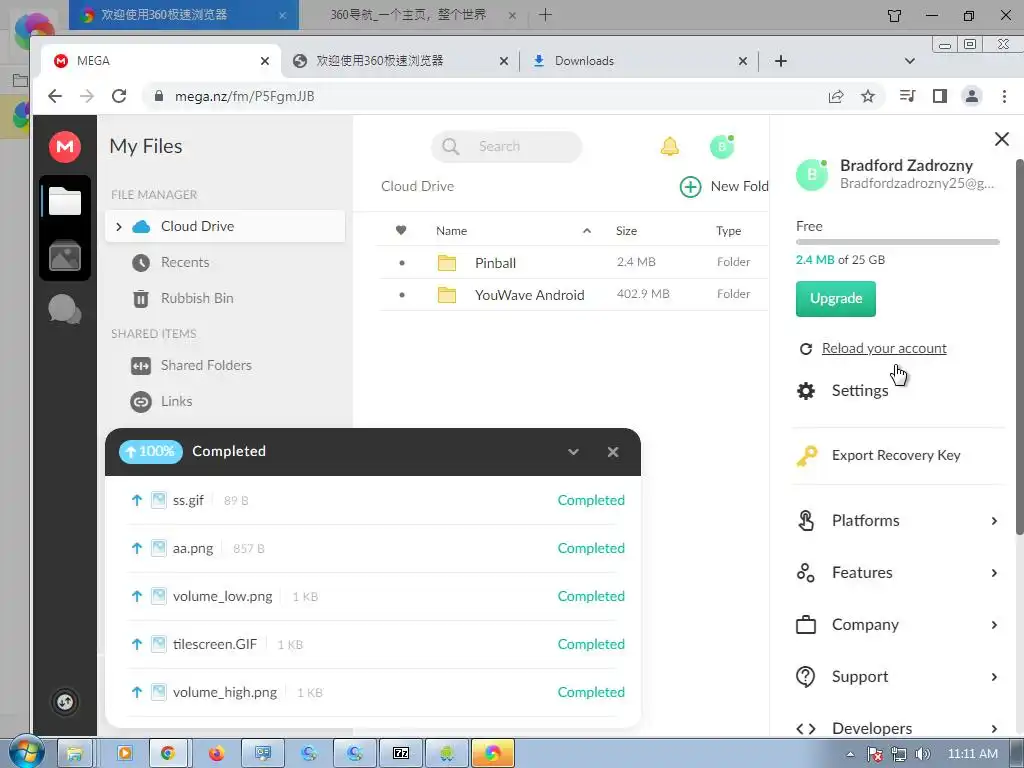Open the tab search dropdown arrow

909,61
